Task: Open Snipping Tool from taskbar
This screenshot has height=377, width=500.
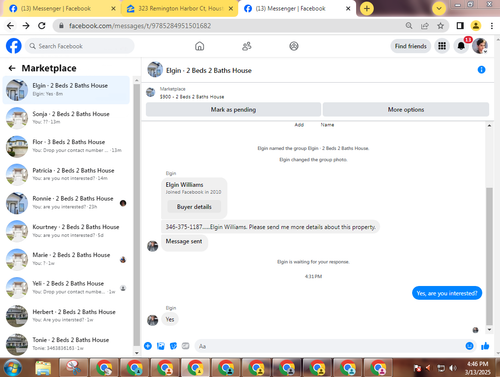Action: coord(74,368)
